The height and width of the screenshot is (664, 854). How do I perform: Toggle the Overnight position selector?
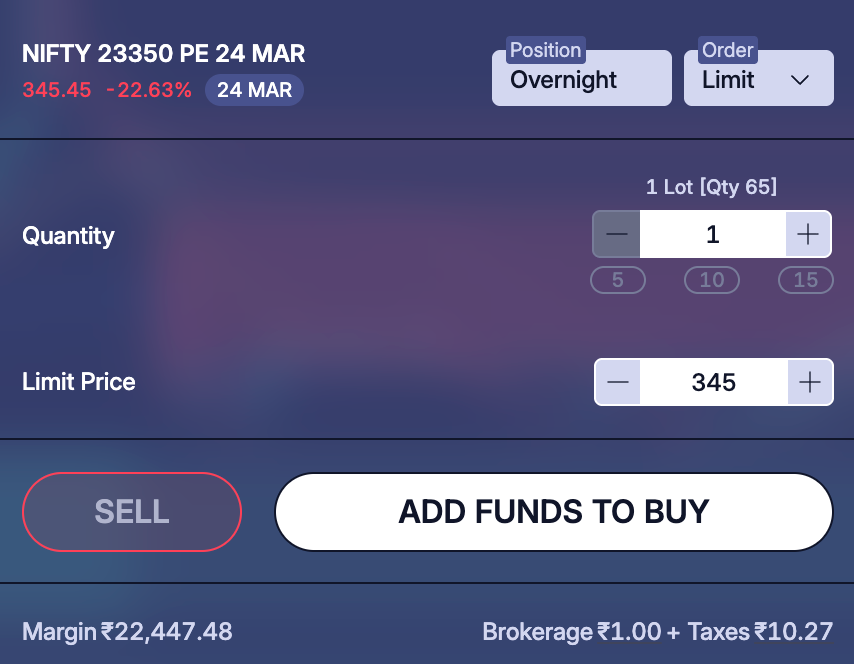(581, 79)
